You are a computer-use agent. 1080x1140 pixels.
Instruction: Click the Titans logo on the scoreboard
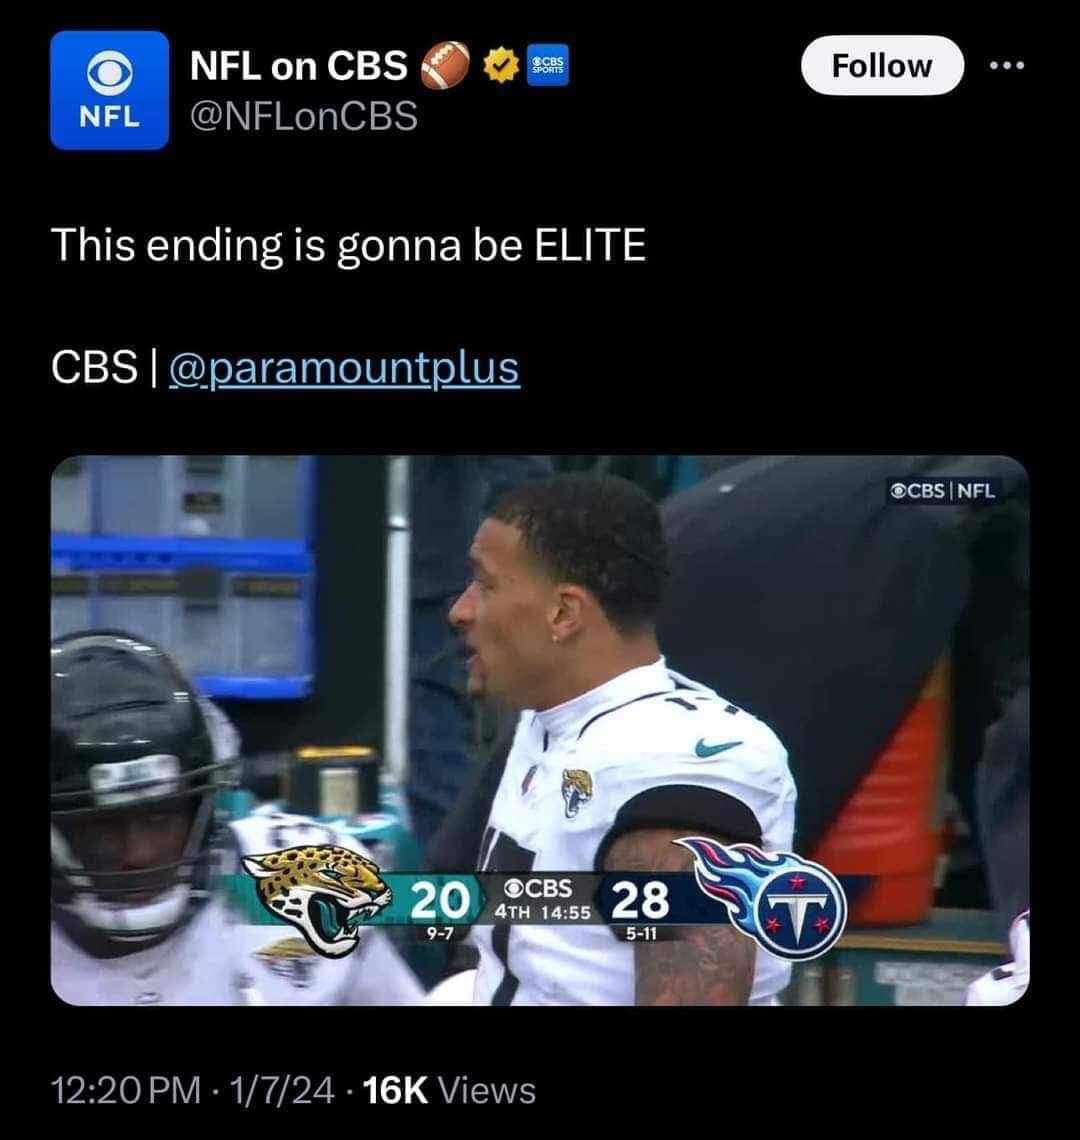tap(772, 896)
